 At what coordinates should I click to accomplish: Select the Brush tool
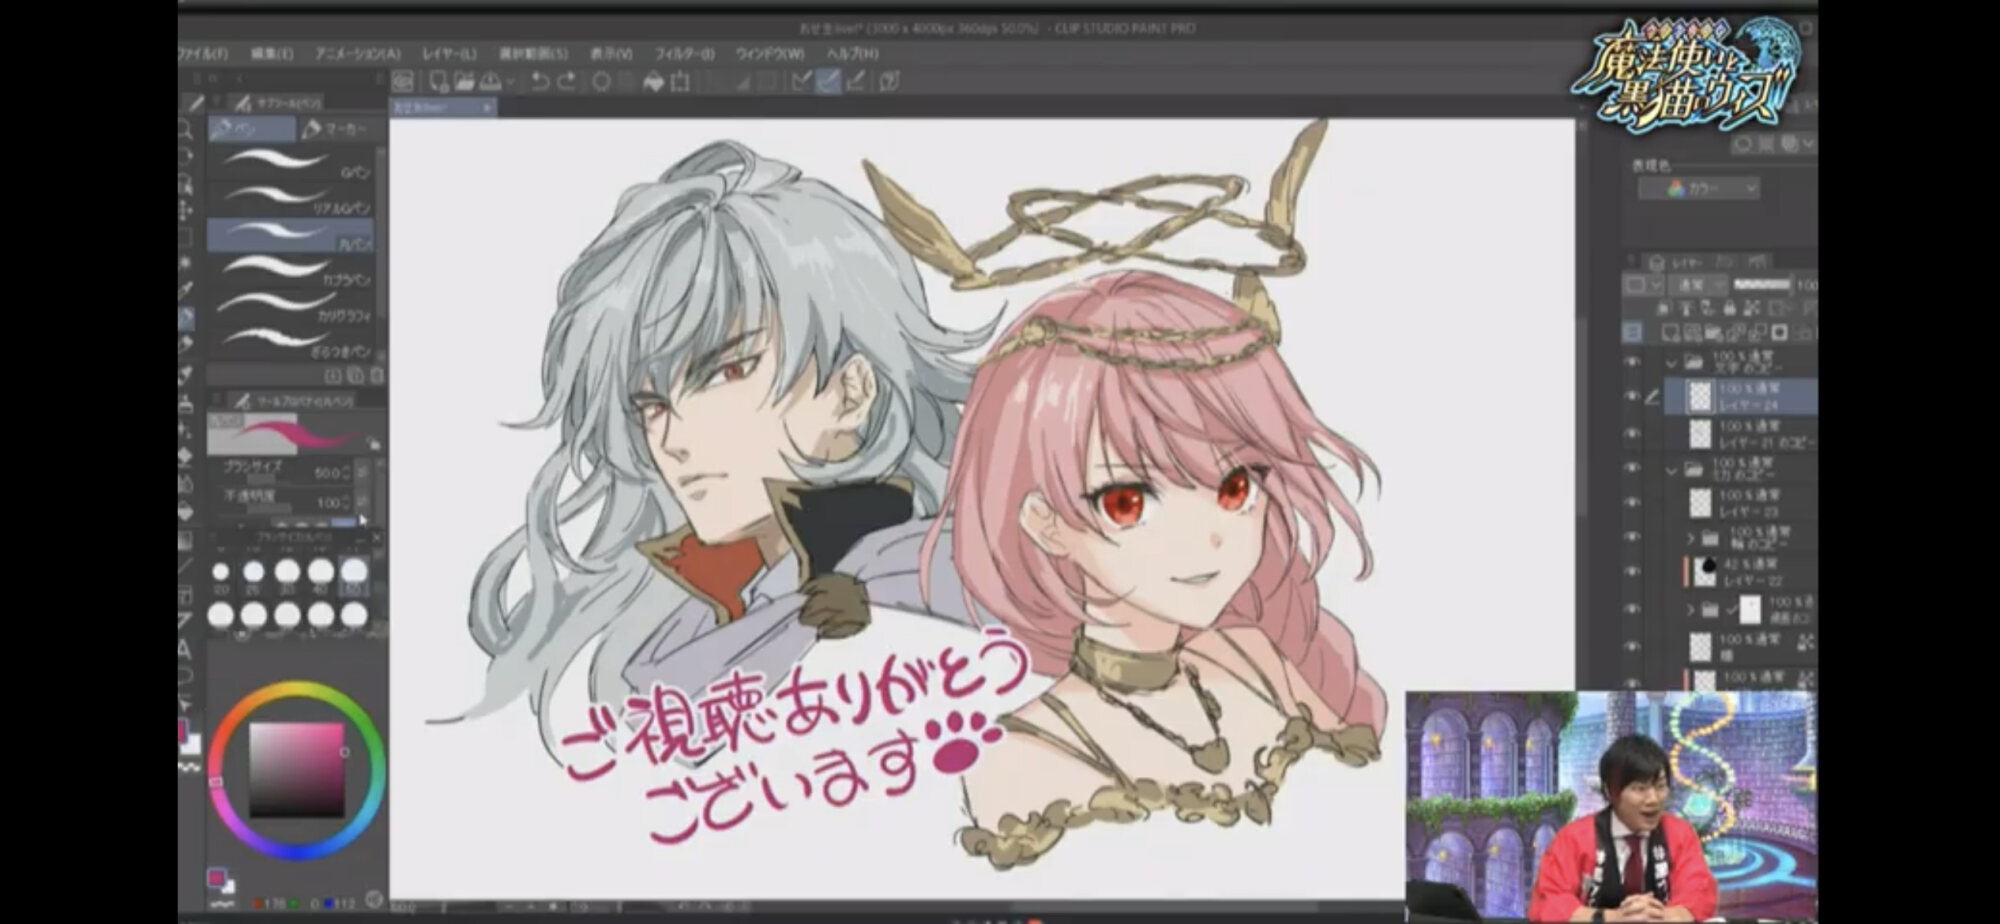[x=186, y=375]
